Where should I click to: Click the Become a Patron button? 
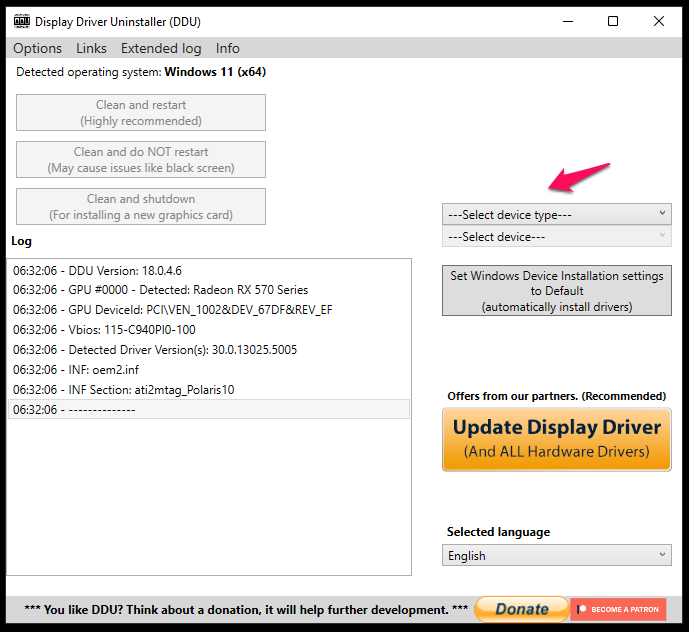tap(618, 609)
